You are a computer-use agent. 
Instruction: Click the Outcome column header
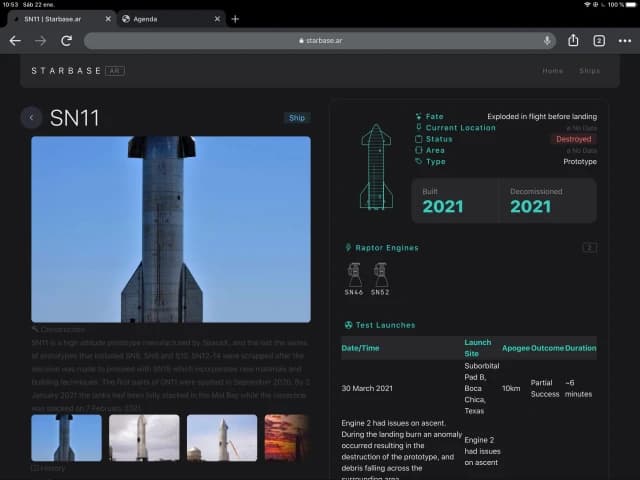[547, 348]
